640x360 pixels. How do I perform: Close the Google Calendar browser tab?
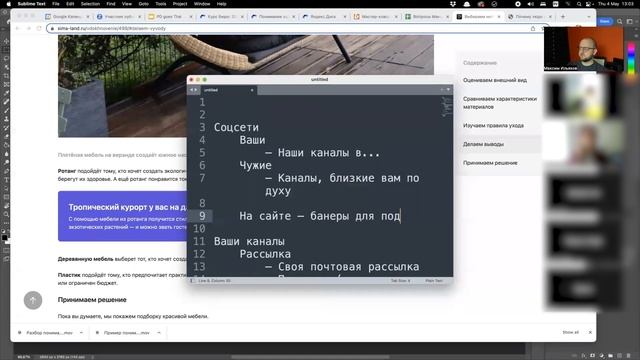coord(87,16)
